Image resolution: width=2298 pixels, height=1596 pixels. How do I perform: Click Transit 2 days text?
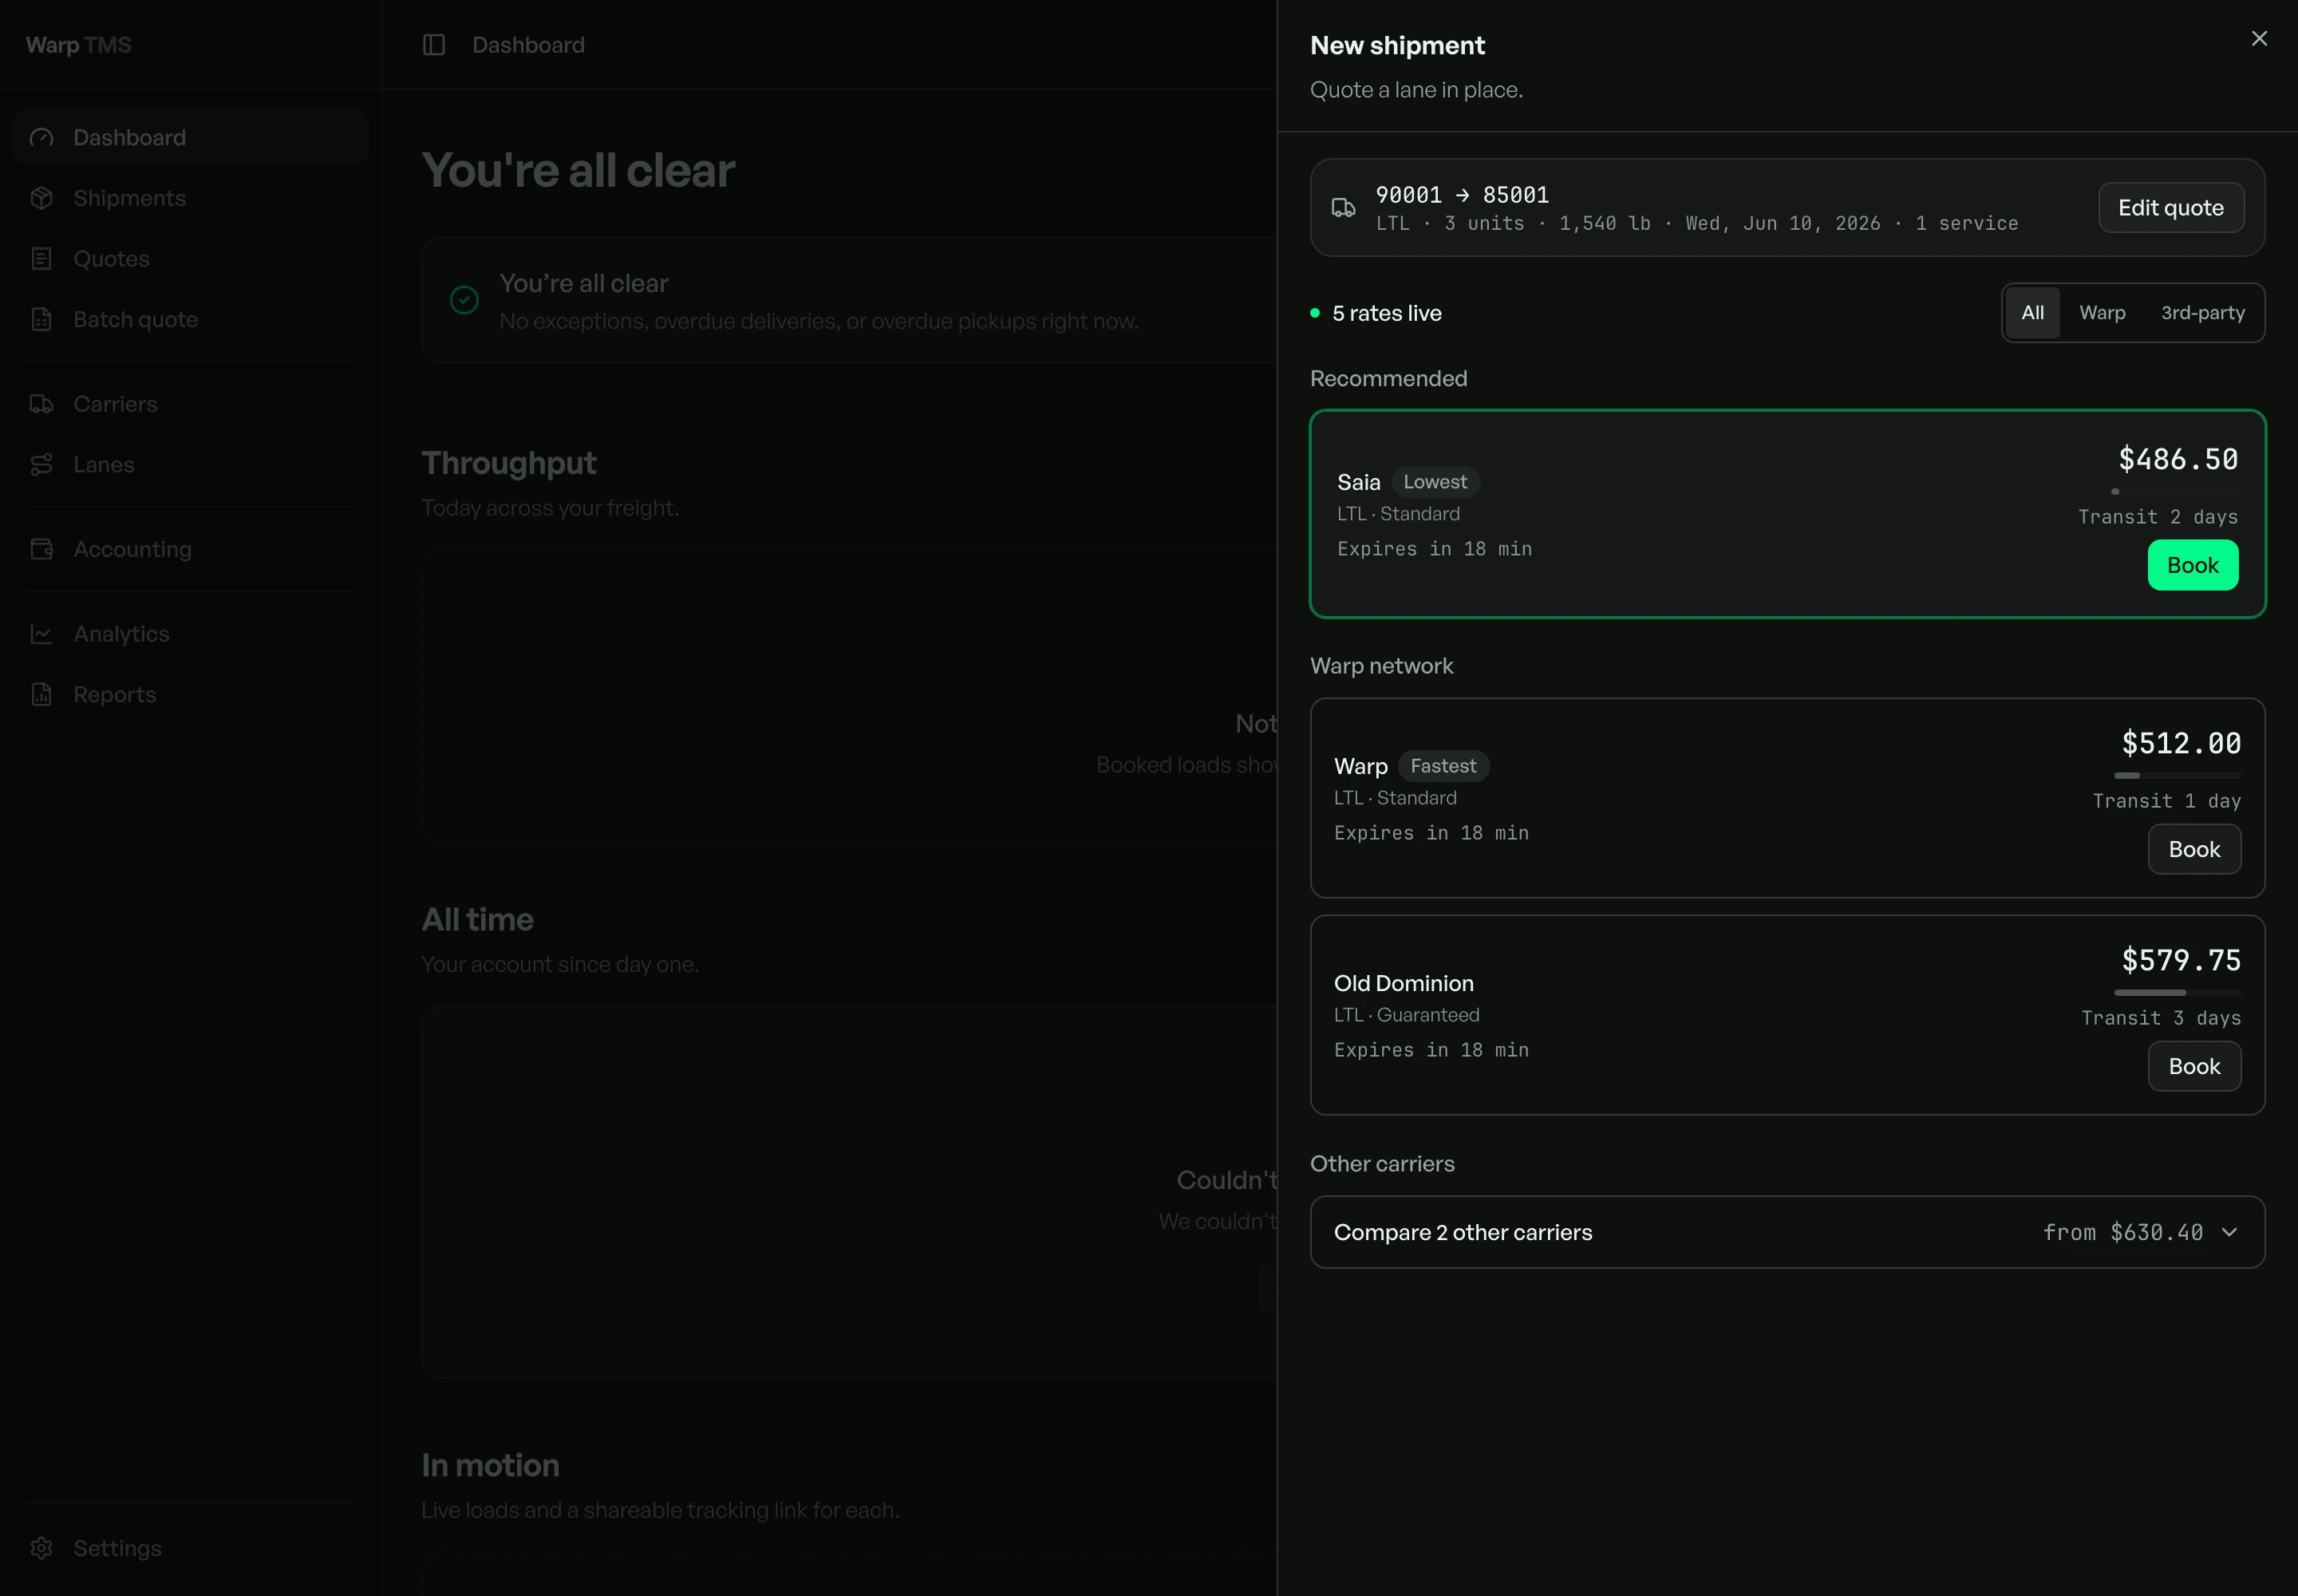2158,517
